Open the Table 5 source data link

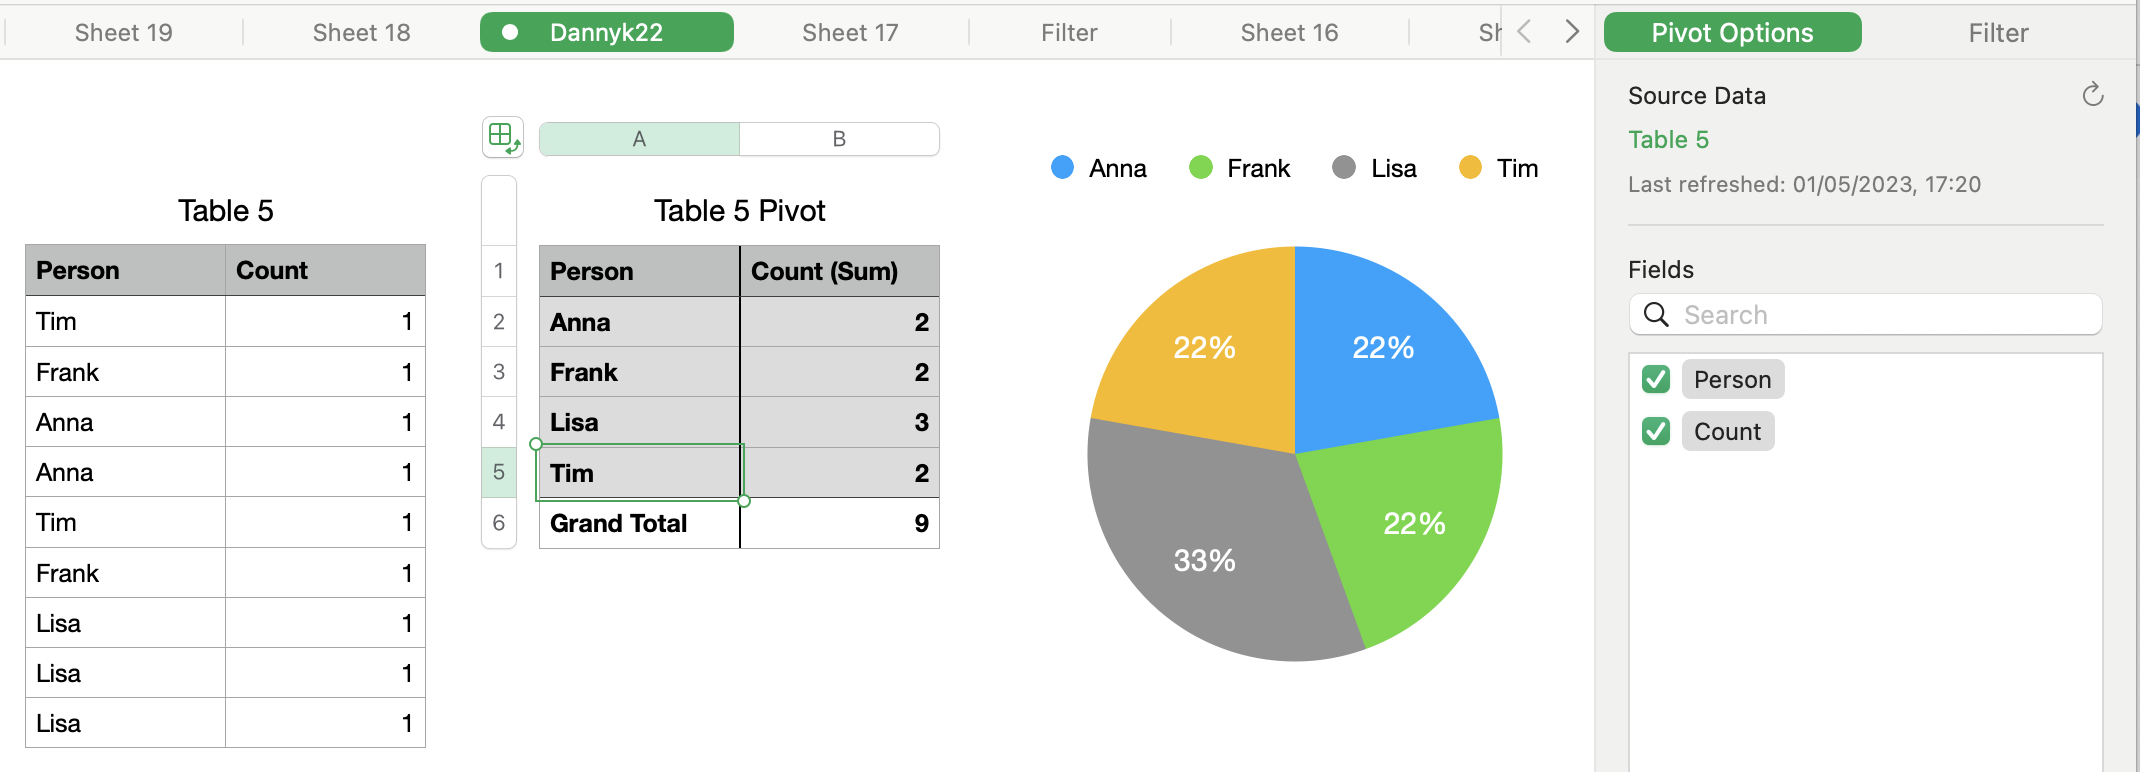(1668, 140)
